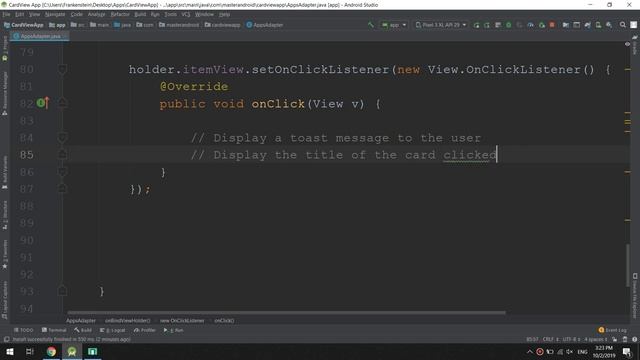Open the Navigate menu
Viewport: 640px width, 360px height.
(55, 14)
